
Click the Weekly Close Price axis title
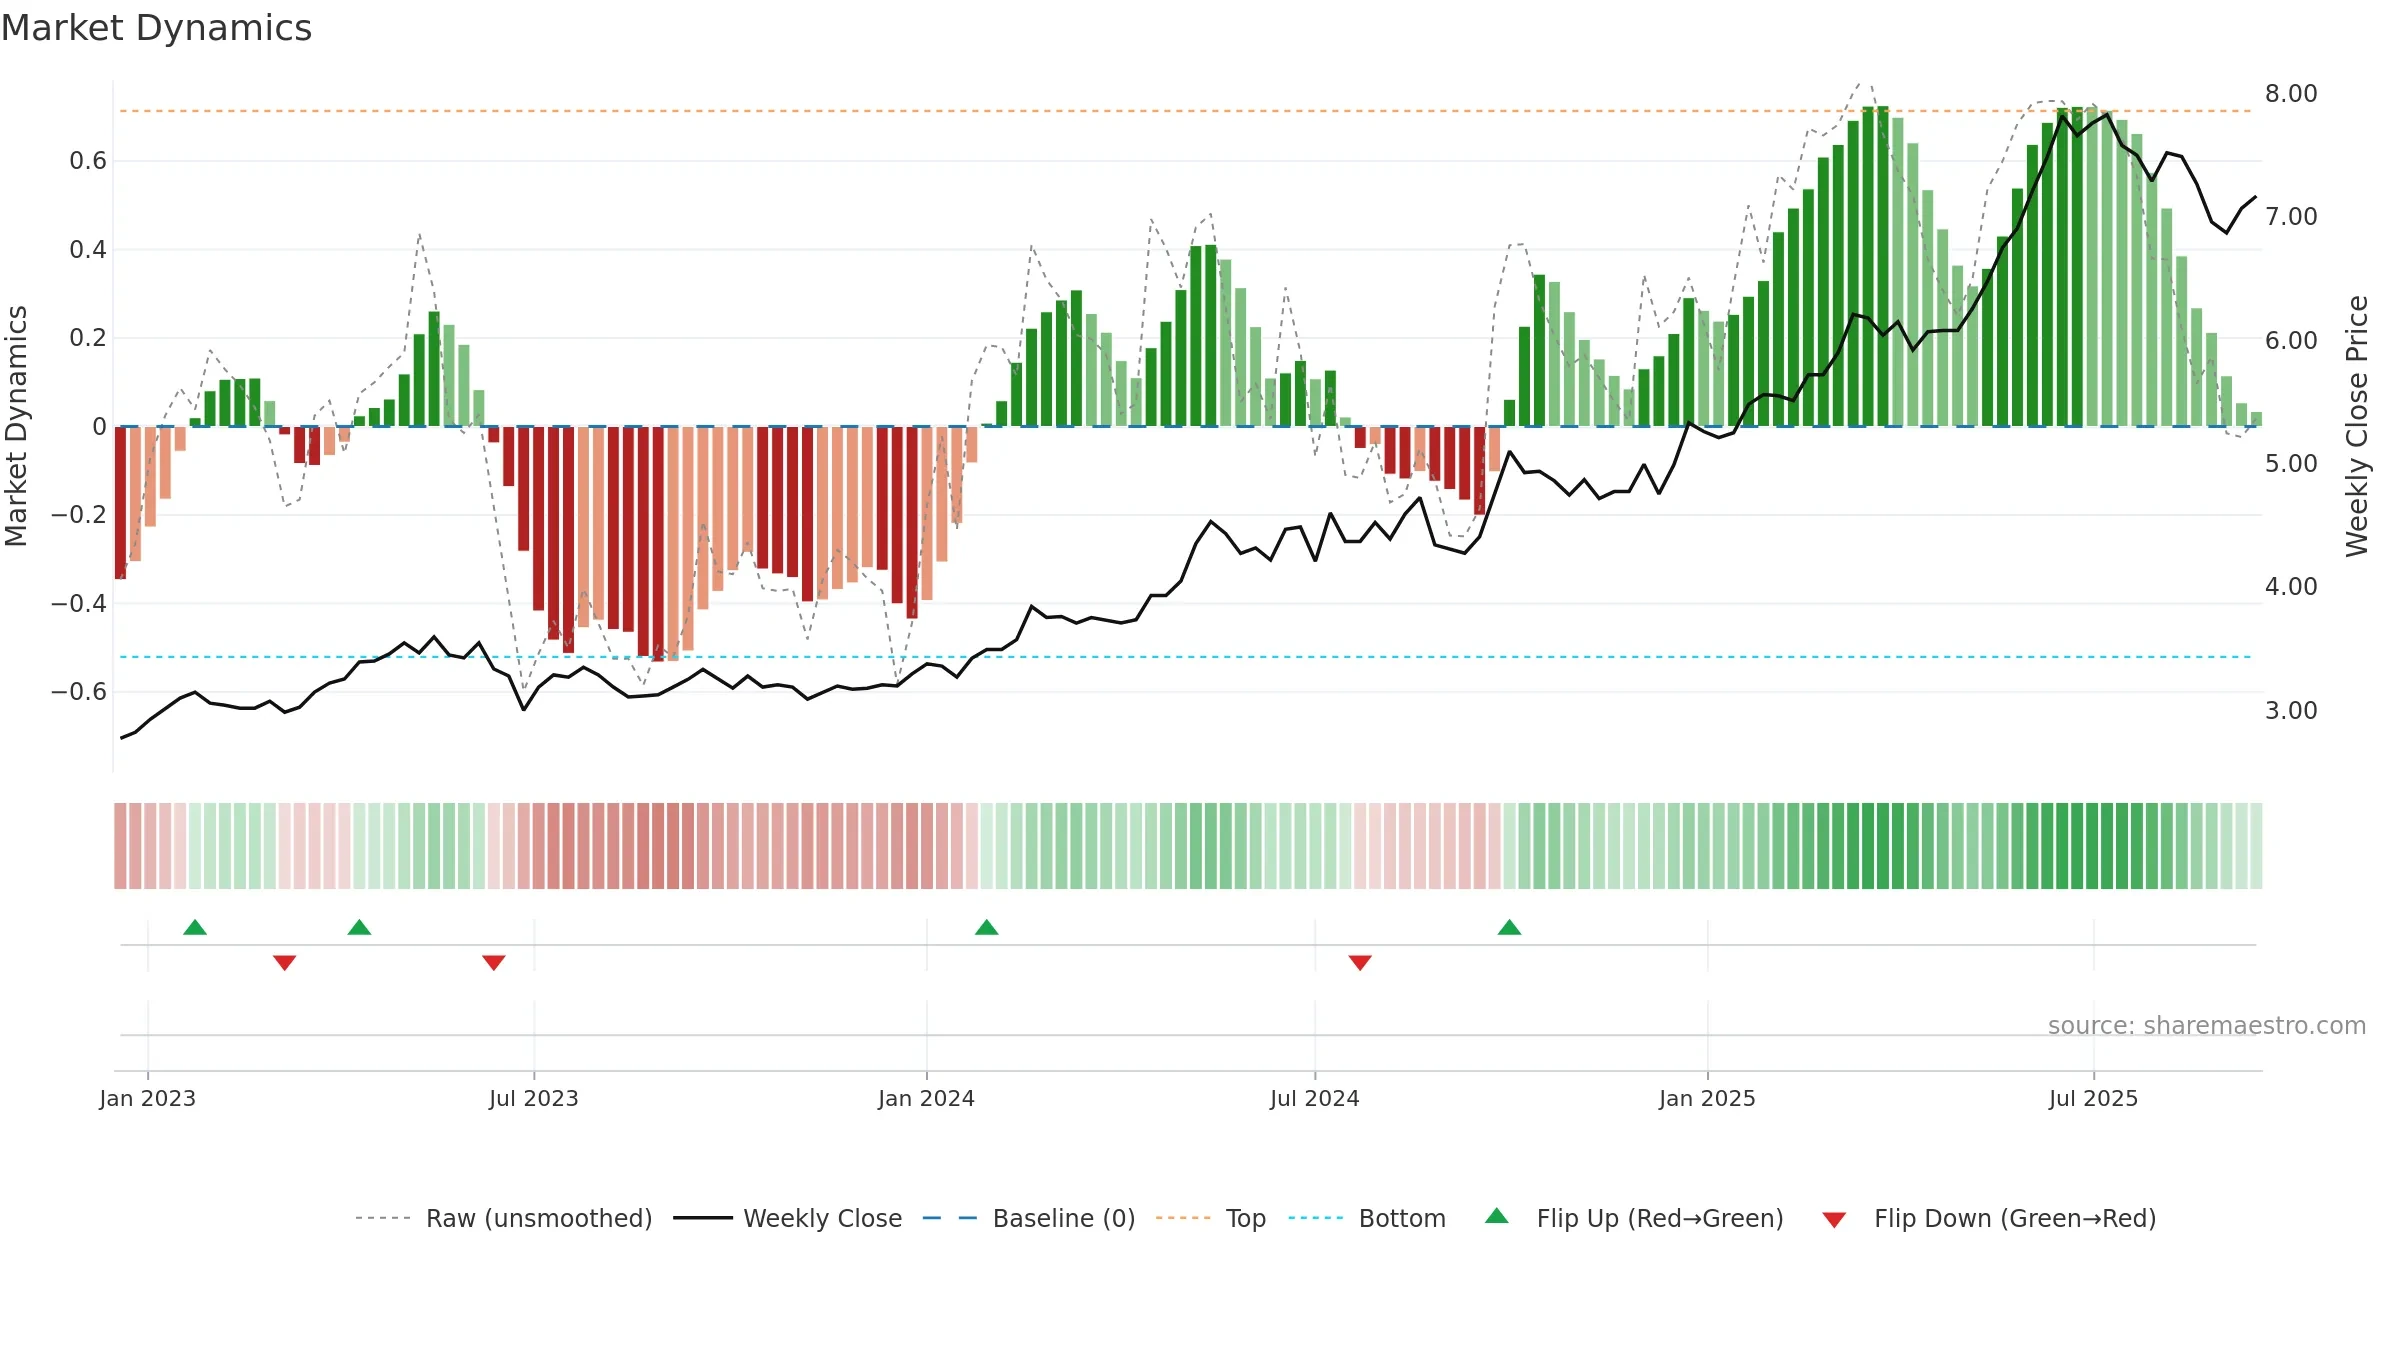click(x=2358, y=426)
